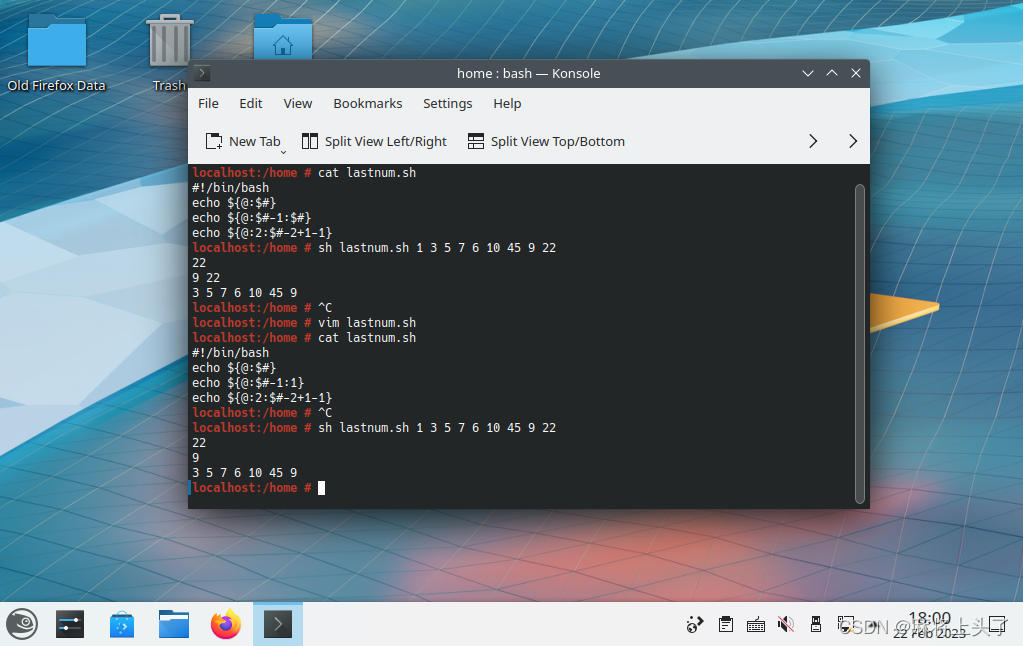Viewport: 1023px width, 646px height.
Task: Launch Discover from the taskbar
Action: point(121,623)
